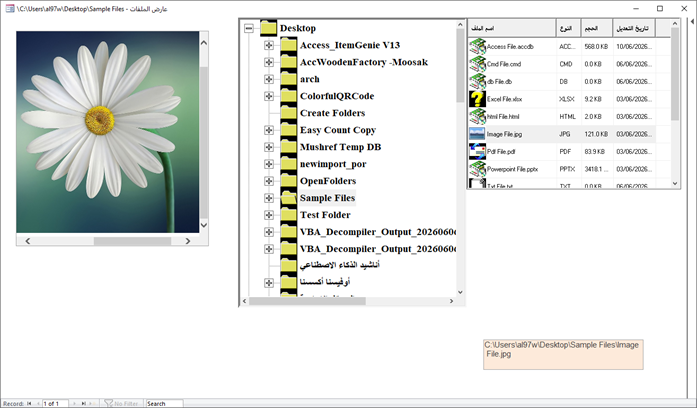
Task: Click the daisy flower image preview
Action: [x=108, y=132]
